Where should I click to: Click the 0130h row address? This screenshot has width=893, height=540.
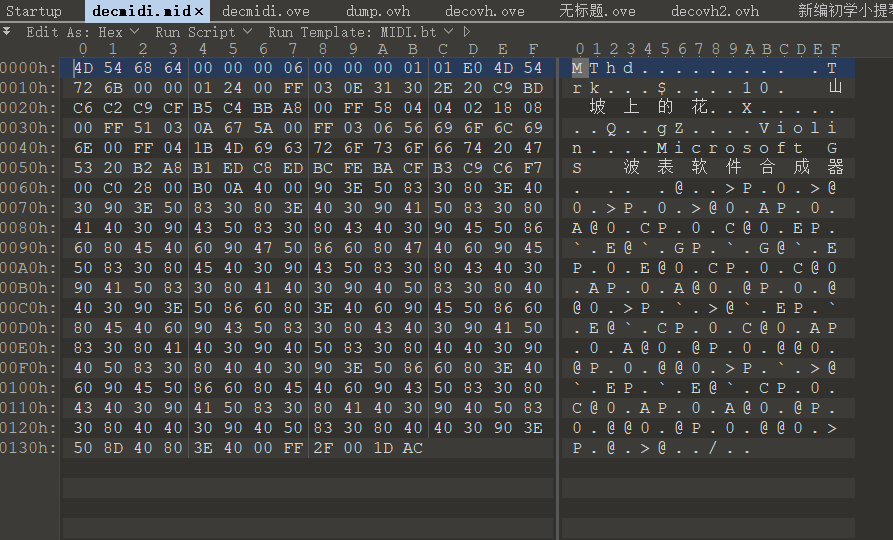28,448
